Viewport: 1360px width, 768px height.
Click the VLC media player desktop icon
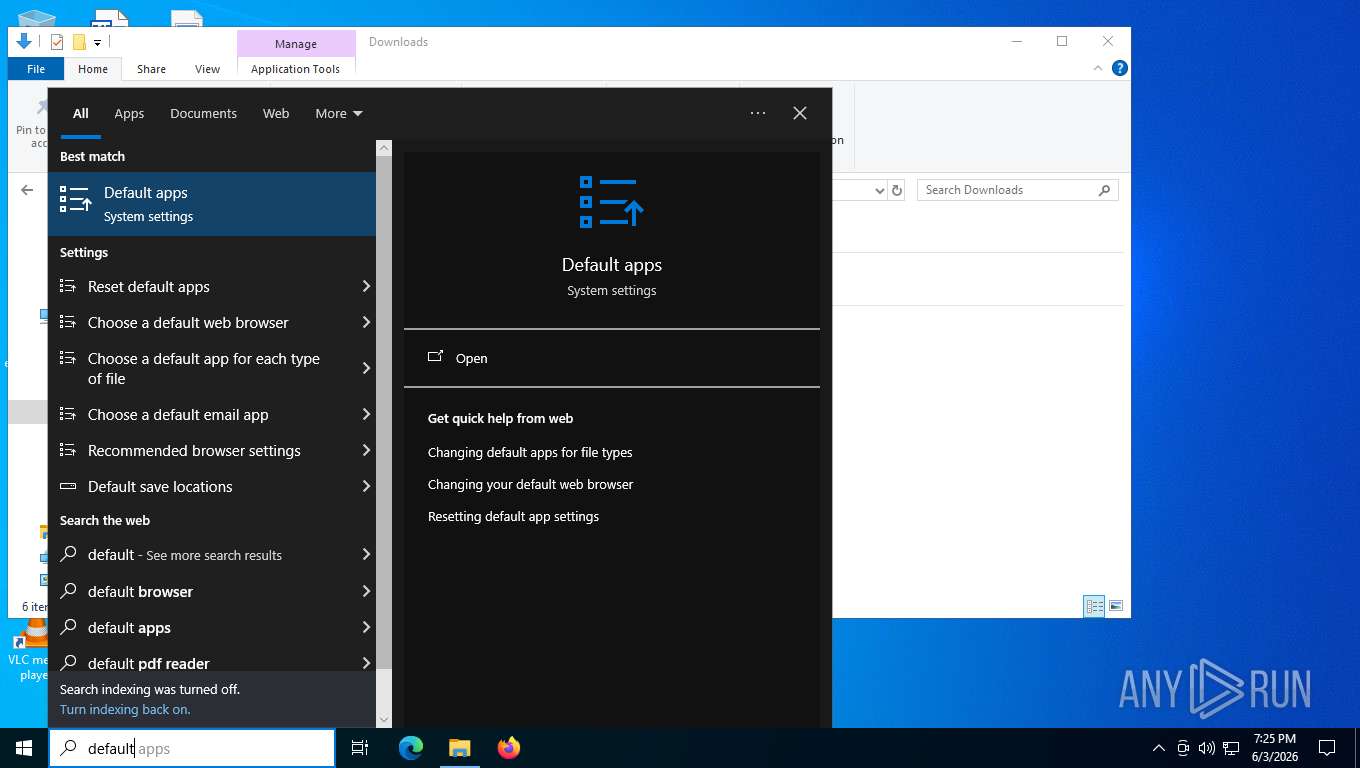tap(30, 650)
